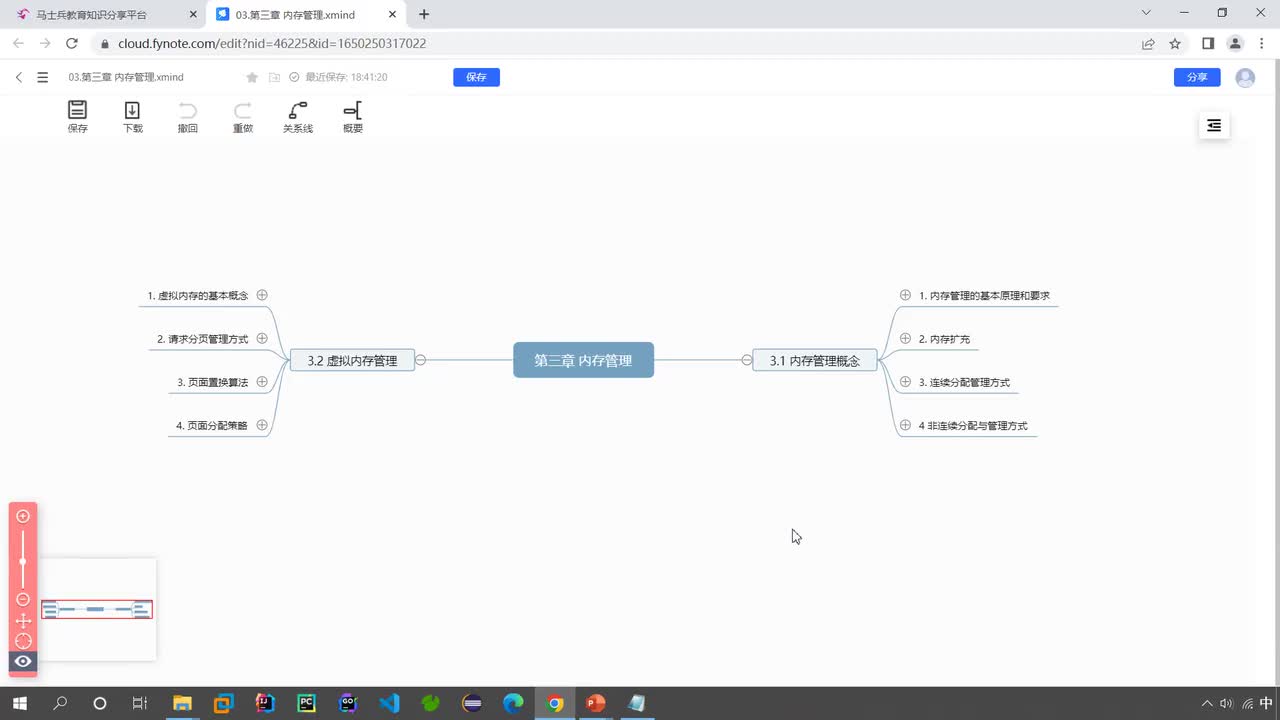Select topic text 3. 页面置换算法

point(213,382)
